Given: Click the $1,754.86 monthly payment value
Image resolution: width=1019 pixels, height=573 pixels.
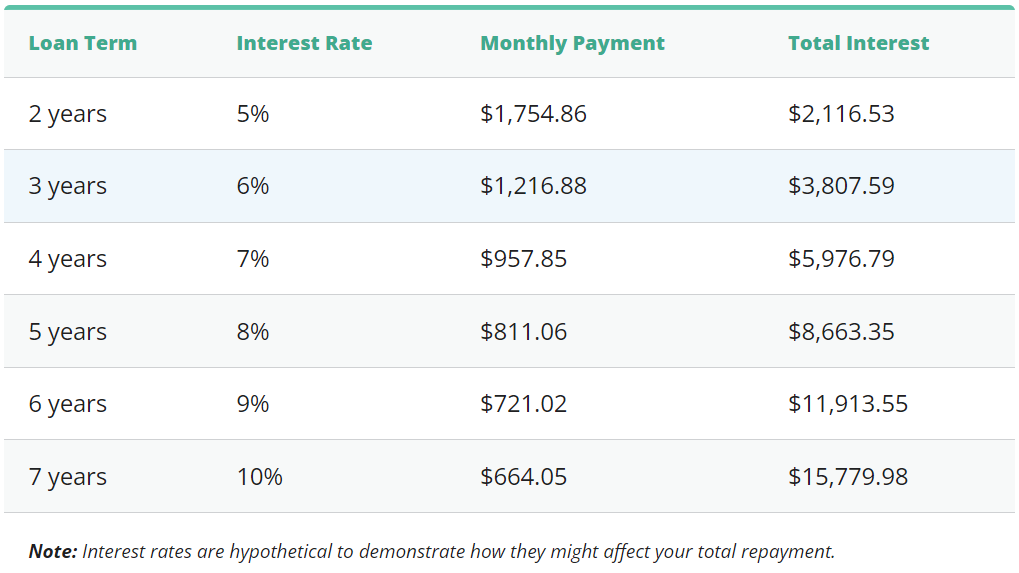Looking at the screenshot, I should (x=533, y=114).
